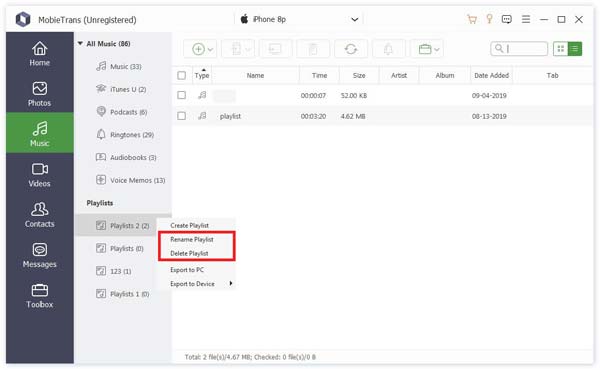This screenshot has height=370, width=600.
Task: Switch to Messages section
Action: point(40,255)
